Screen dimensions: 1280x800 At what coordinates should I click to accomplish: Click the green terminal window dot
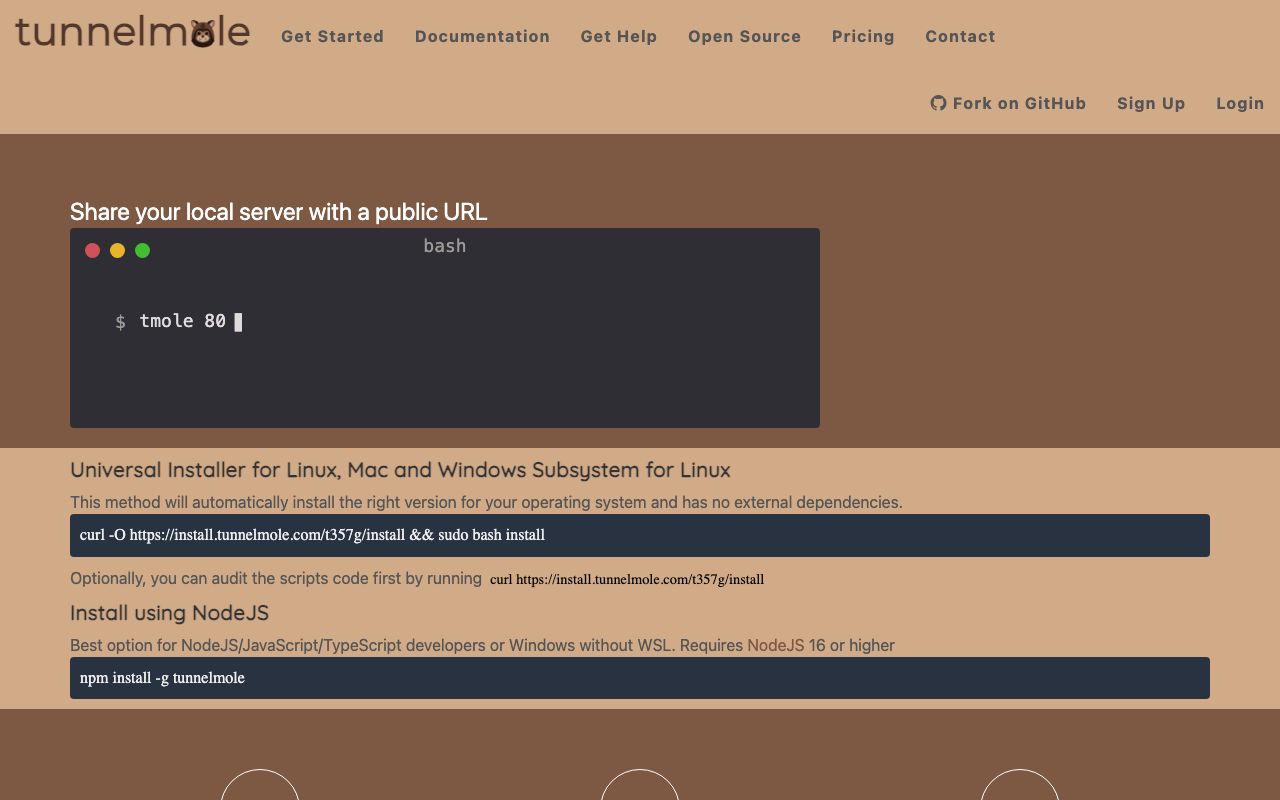pos(143,250)
